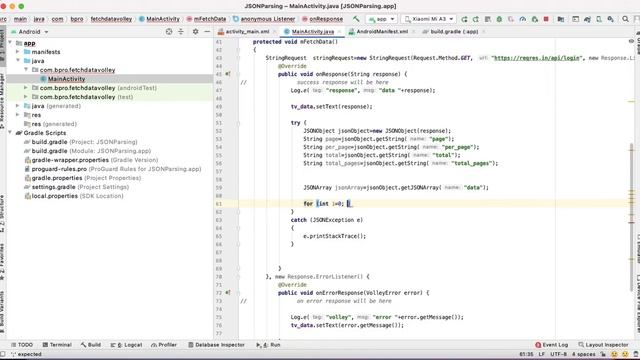Open the SDK Manager icon

pos(611,19)
